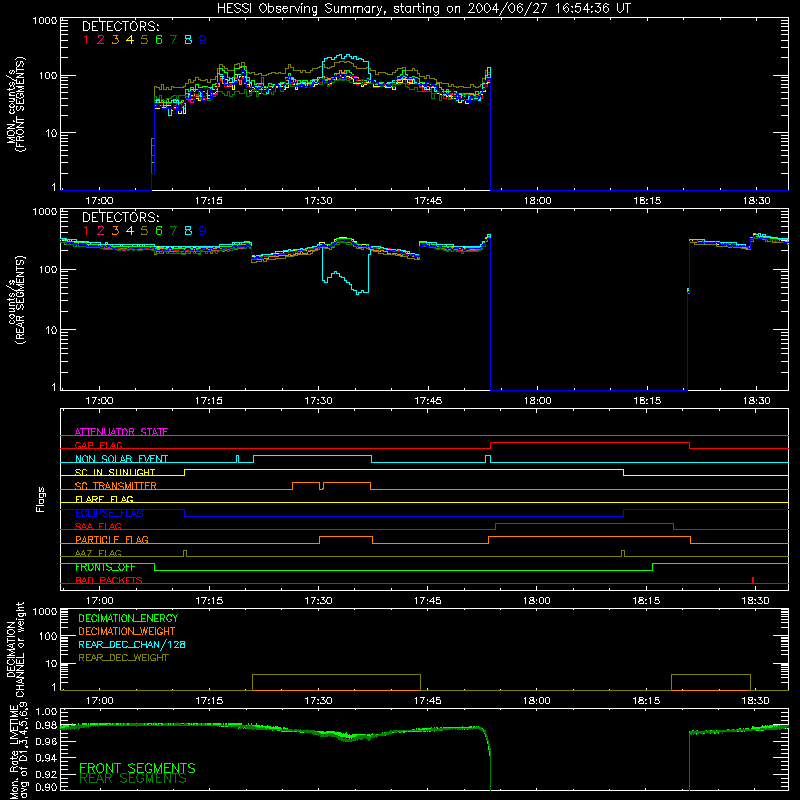The image size is (800, 800).
Task: Click the HESSI Observing Summary title text
Action: pos(423,9)
